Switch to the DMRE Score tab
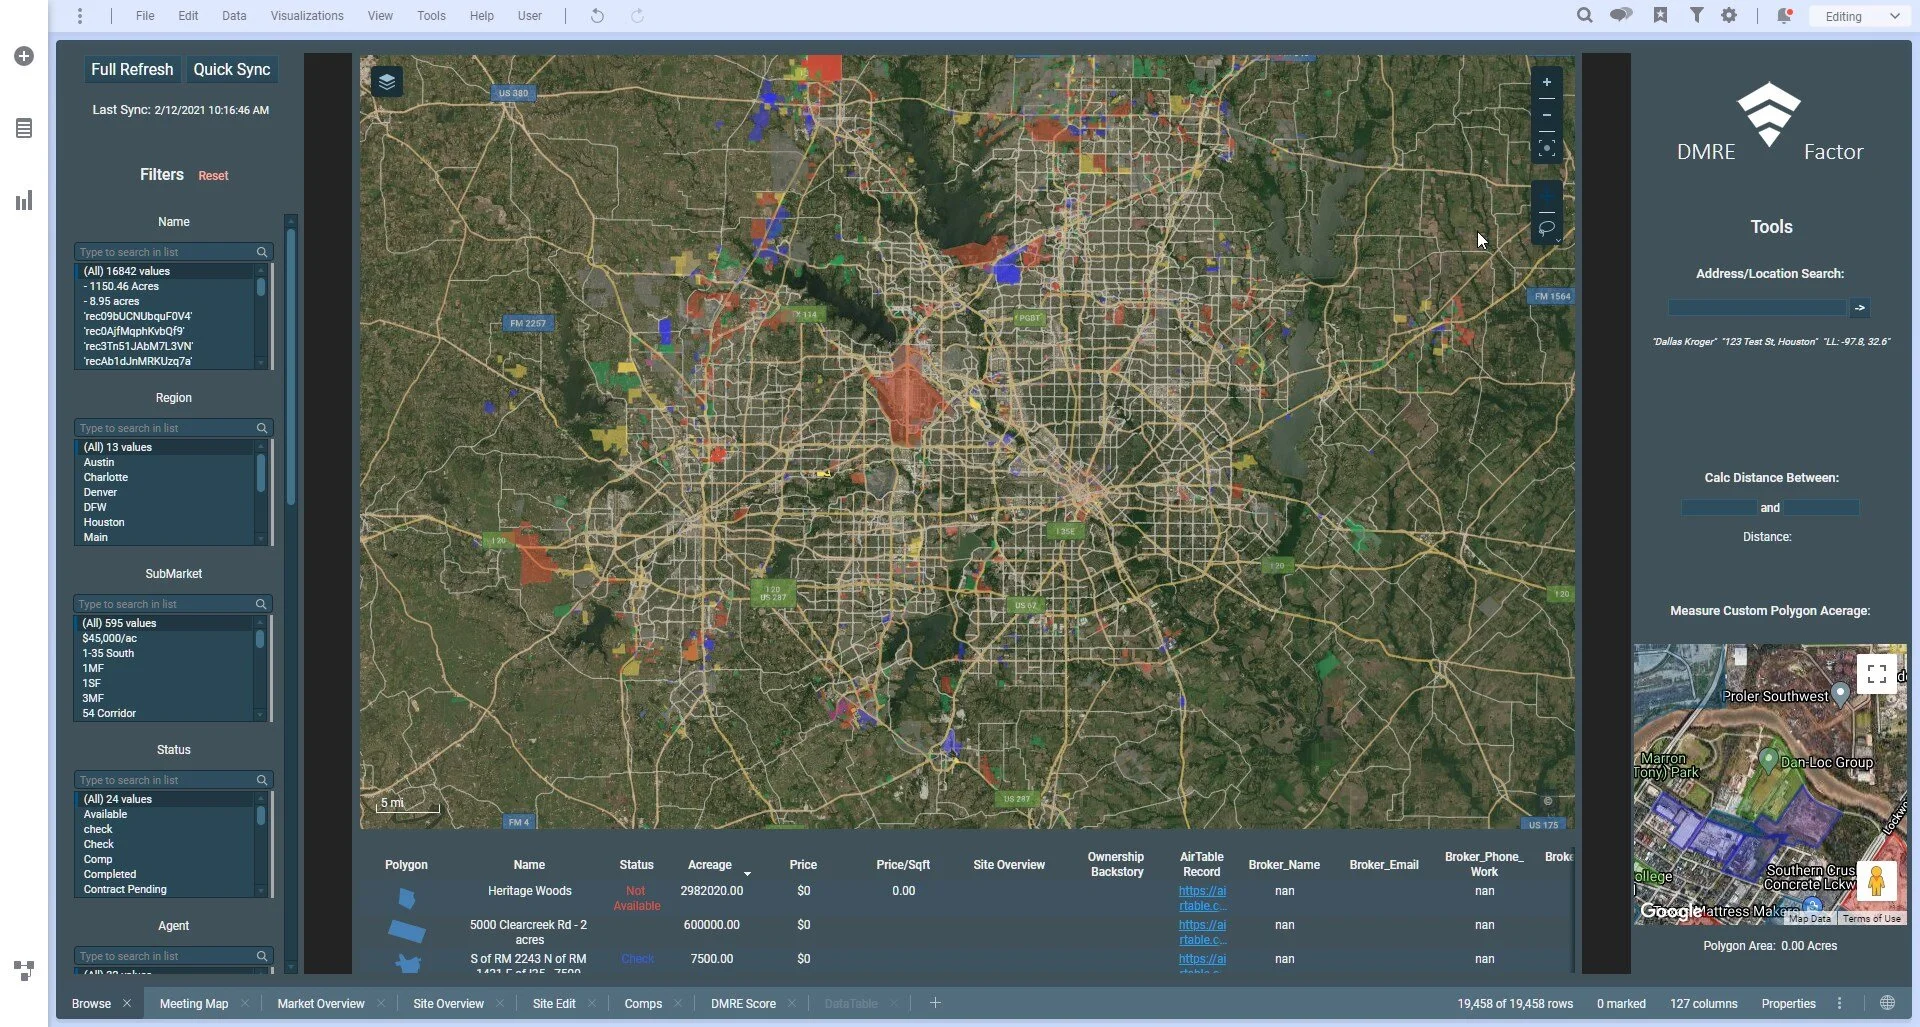 743,1003
